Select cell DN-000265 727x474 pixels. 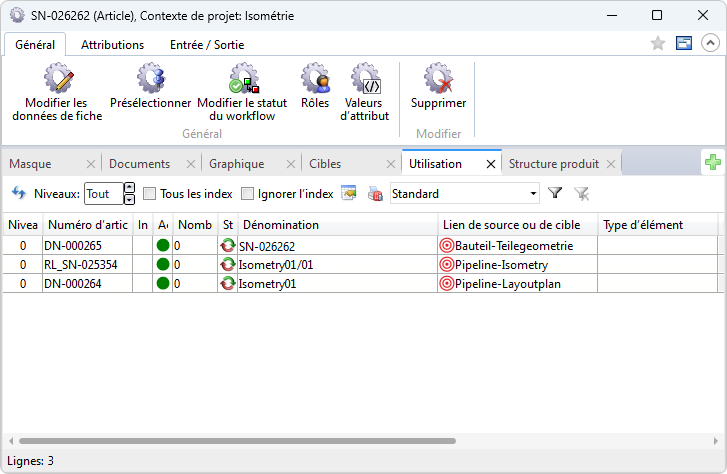(88, 245)
